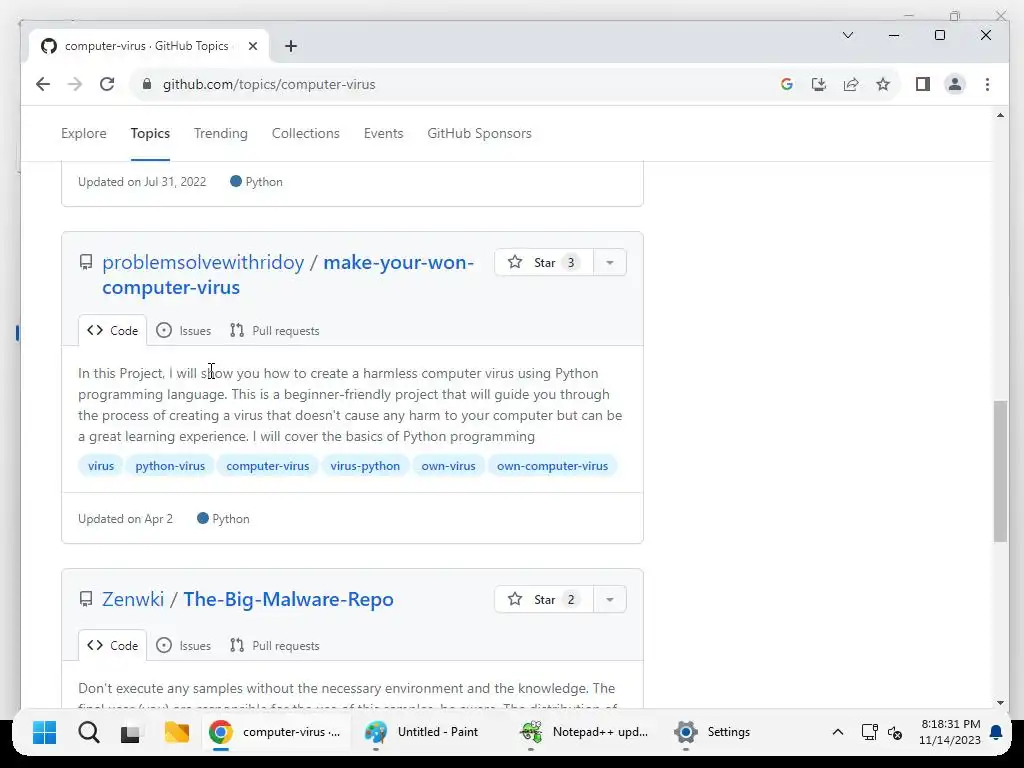Bookmark this tab with star icon
1024x768 pixels.
point(883,84)
